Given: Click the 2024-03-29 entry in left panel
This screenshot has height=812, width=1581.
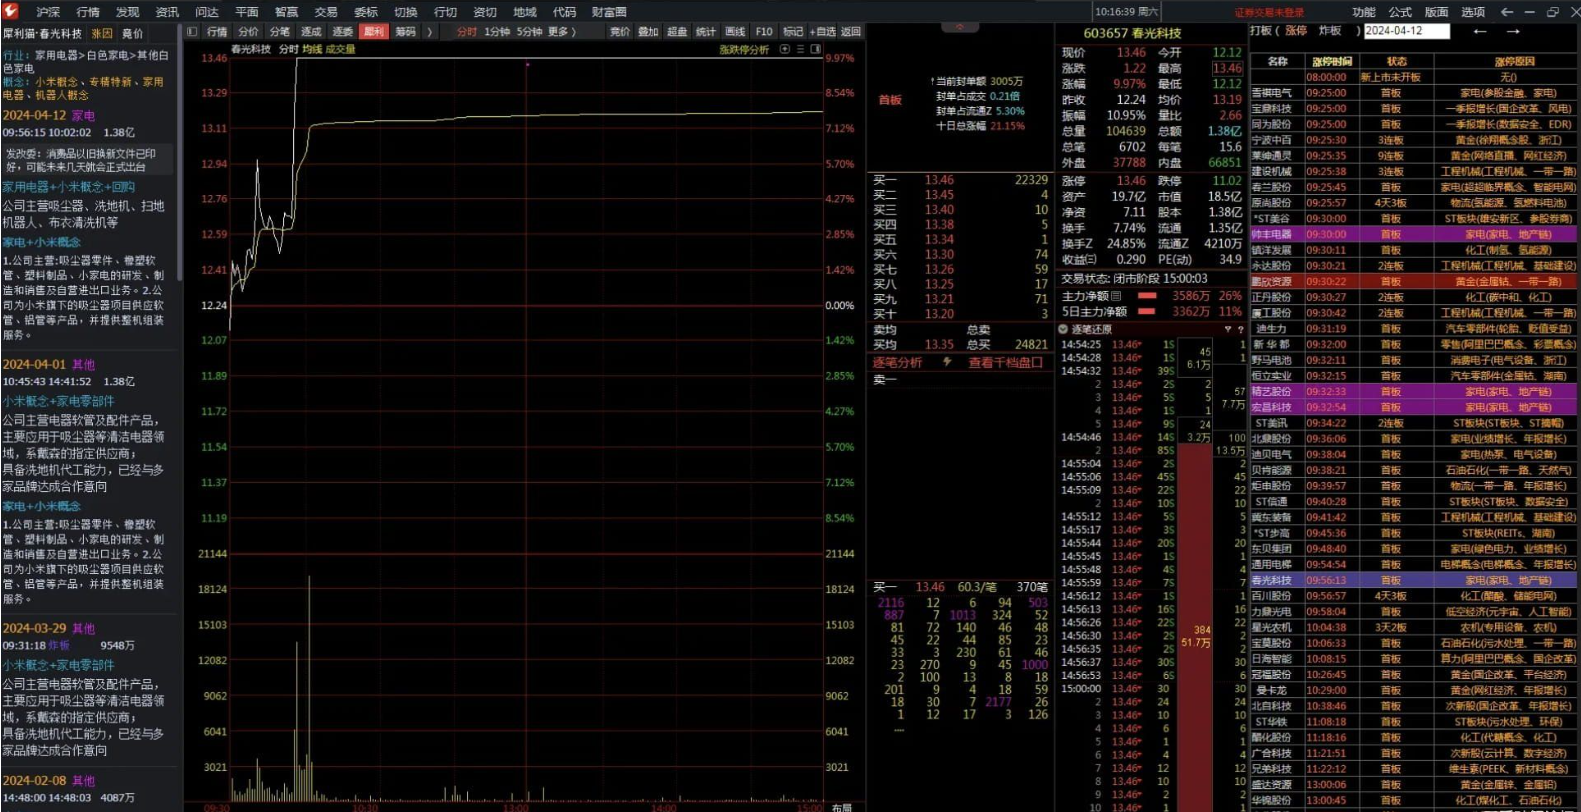Looking at the screenshot, I should (x=34, y=629).
